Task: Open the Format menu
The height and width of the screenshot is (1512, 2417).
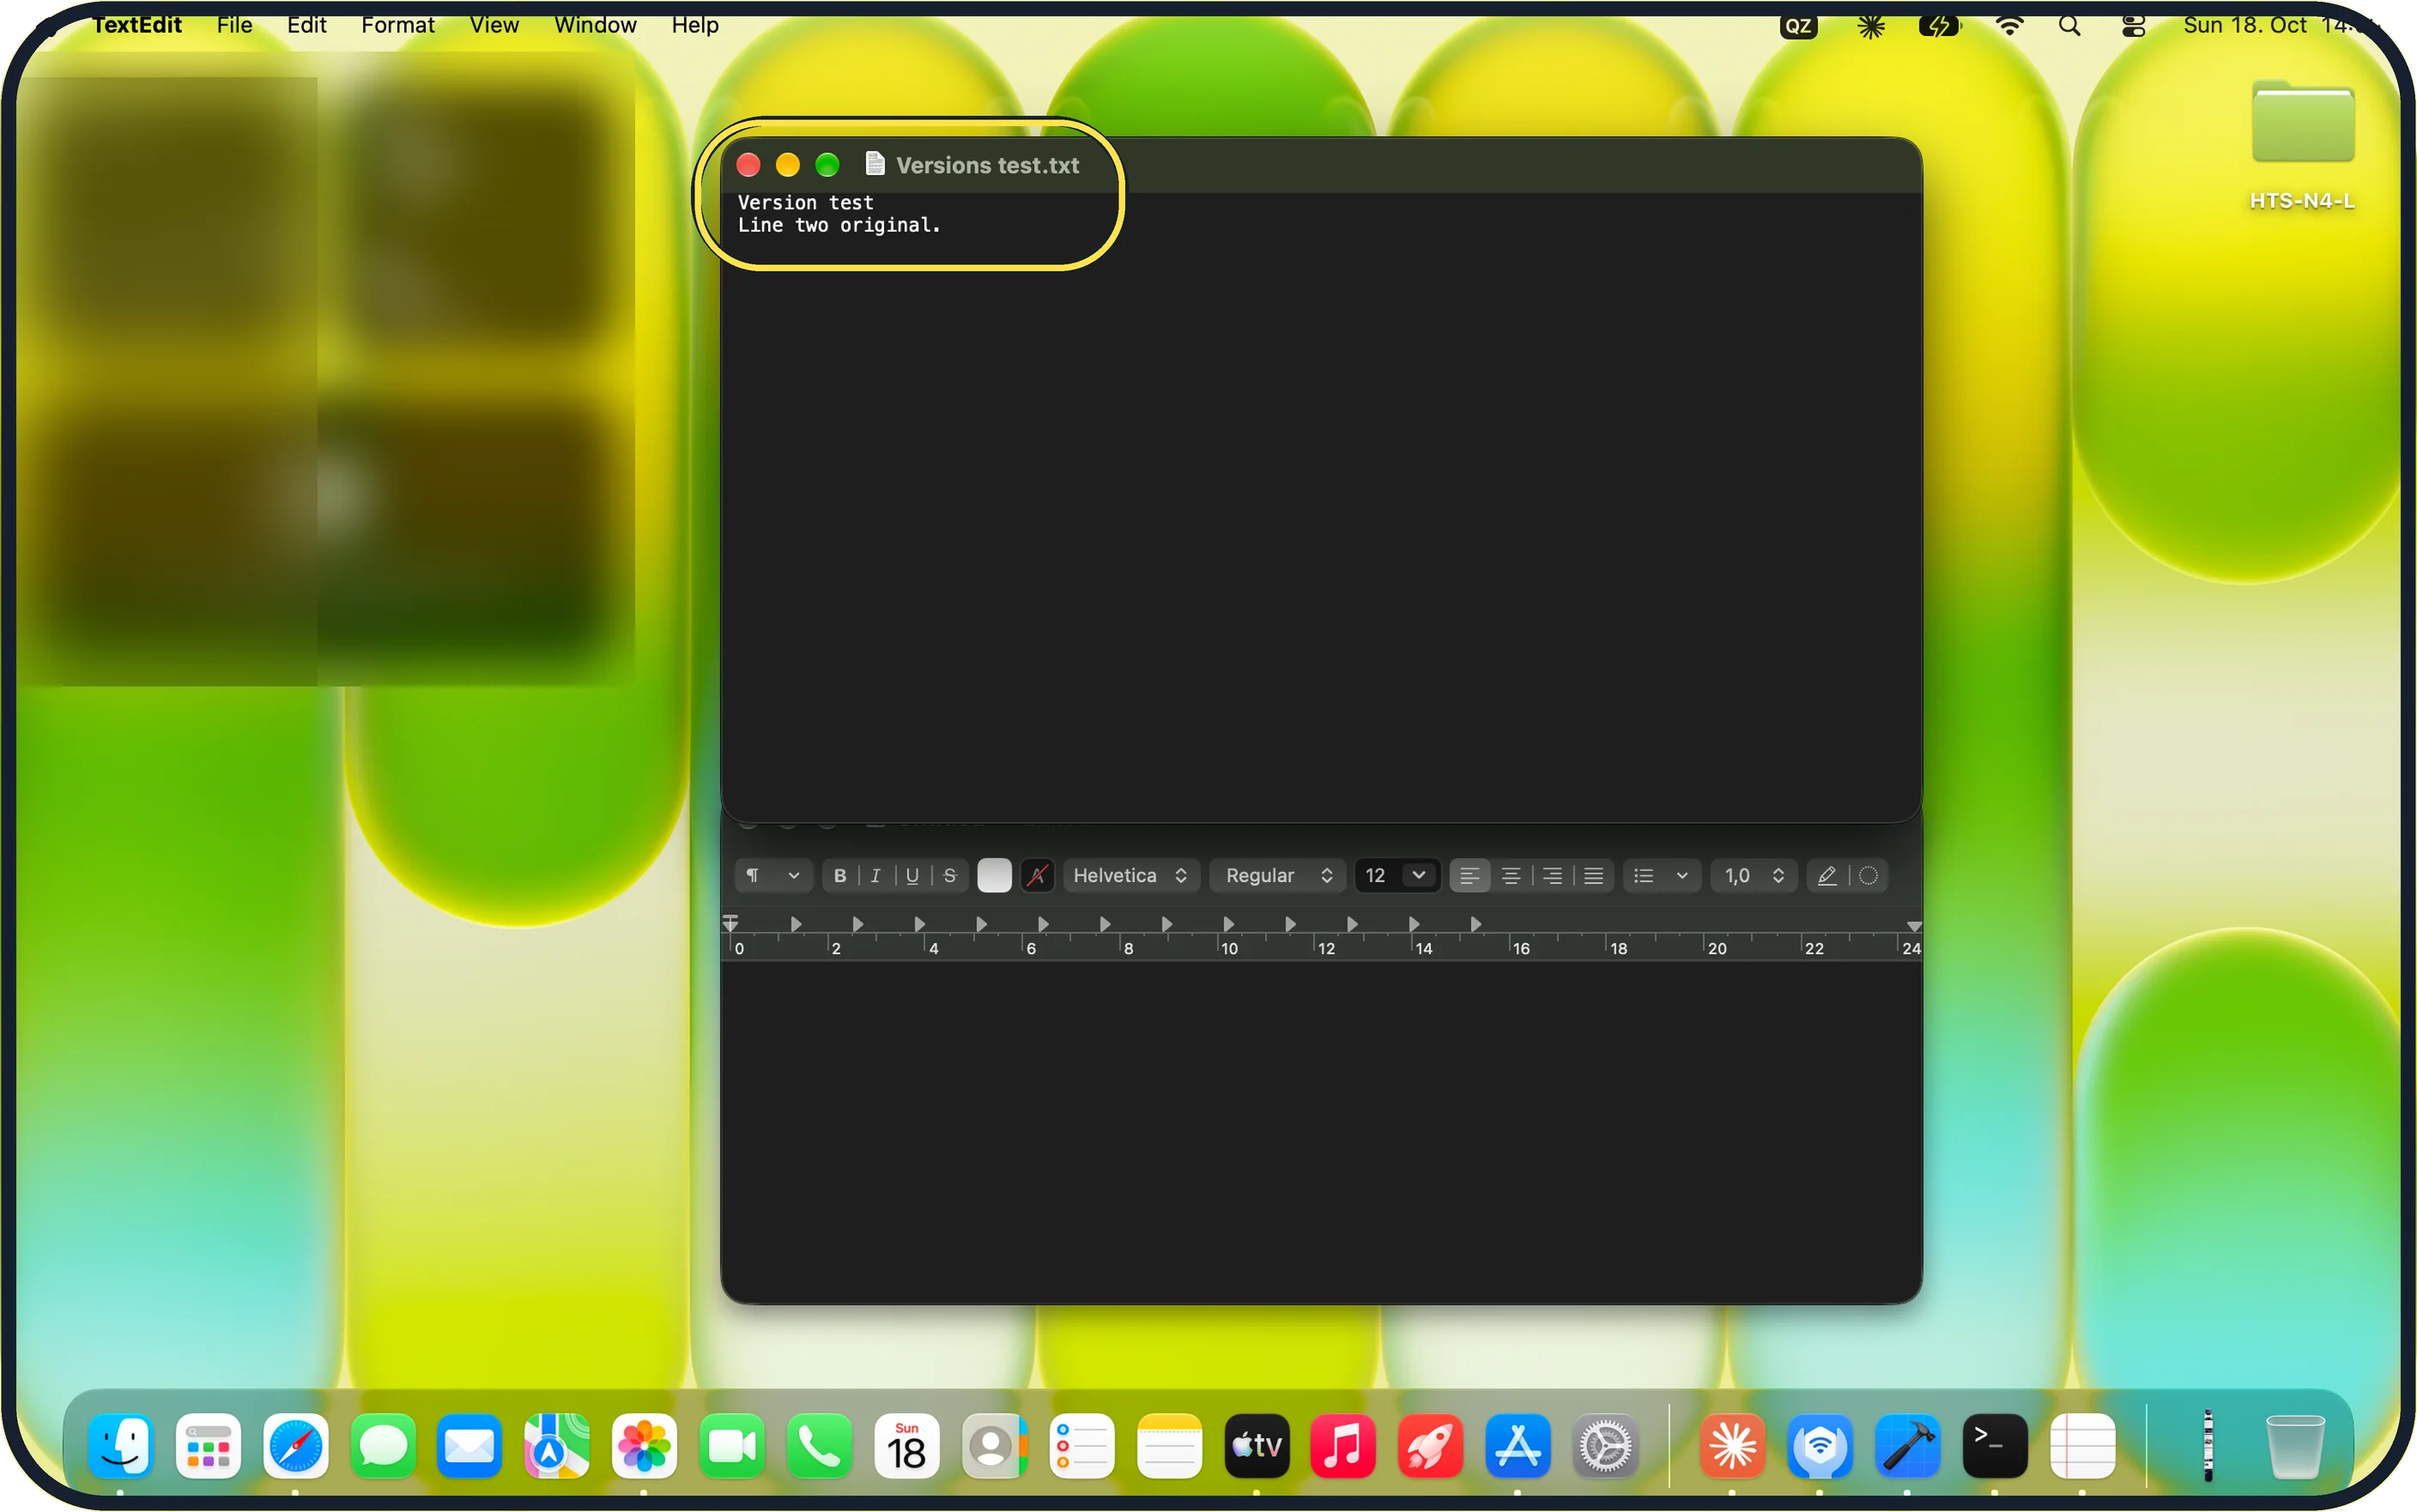Action: 398,25
